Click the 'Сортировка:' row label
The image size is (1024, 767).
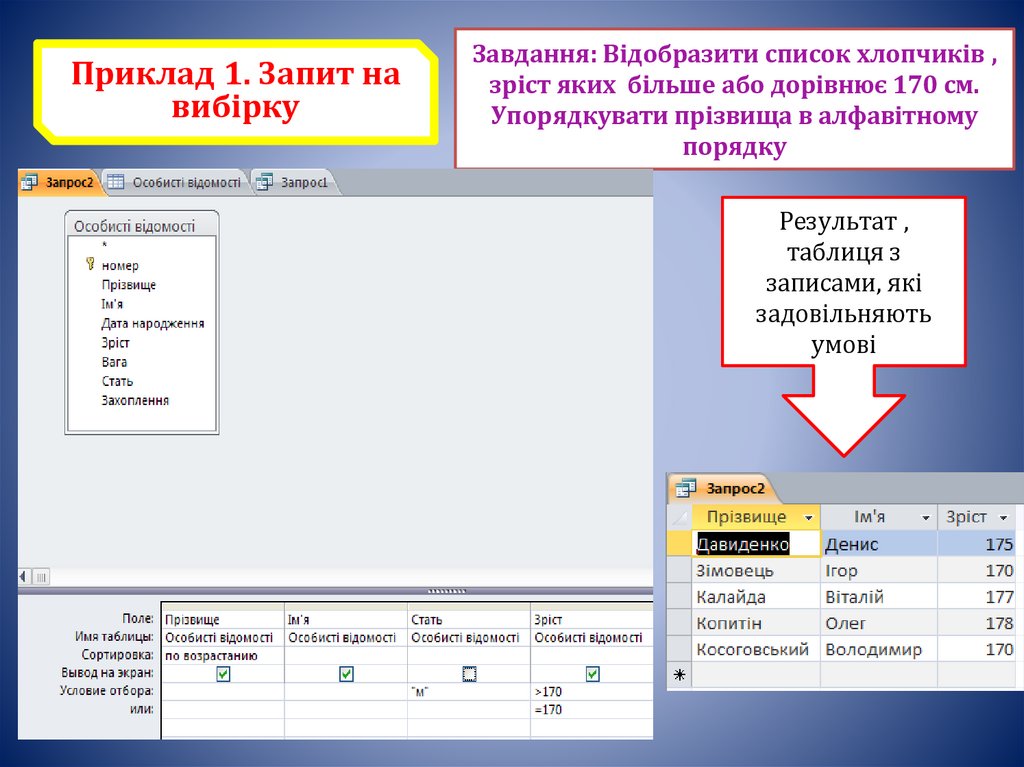point(118,655)
